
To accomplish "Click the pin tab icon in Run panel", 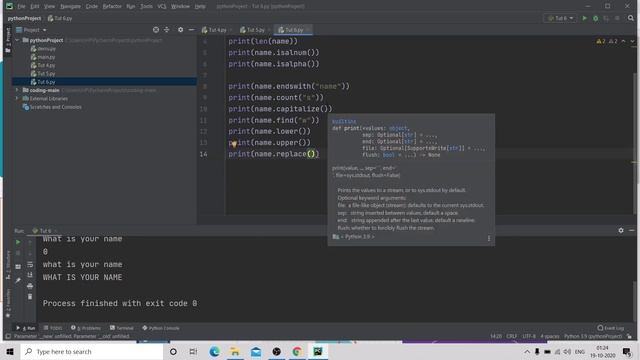I will 18,280.
